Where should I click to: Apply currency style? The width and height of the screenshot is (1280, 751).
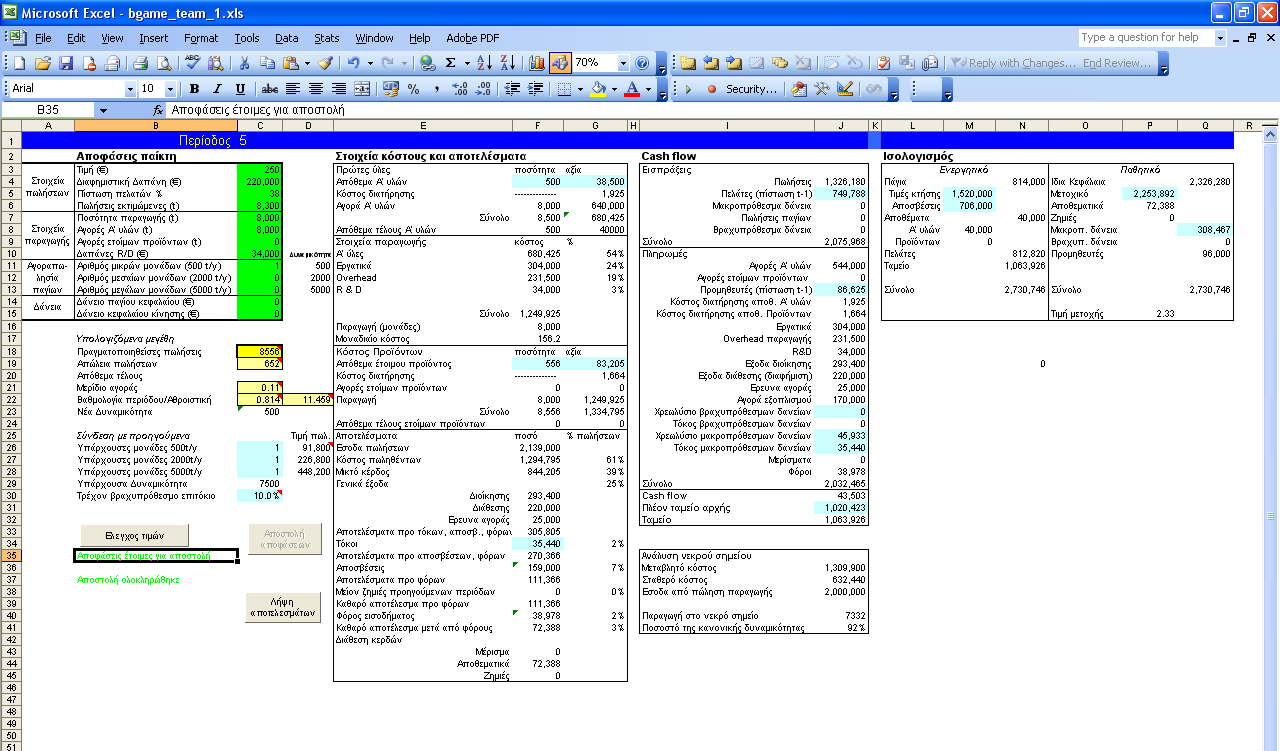tap(390, 89)
